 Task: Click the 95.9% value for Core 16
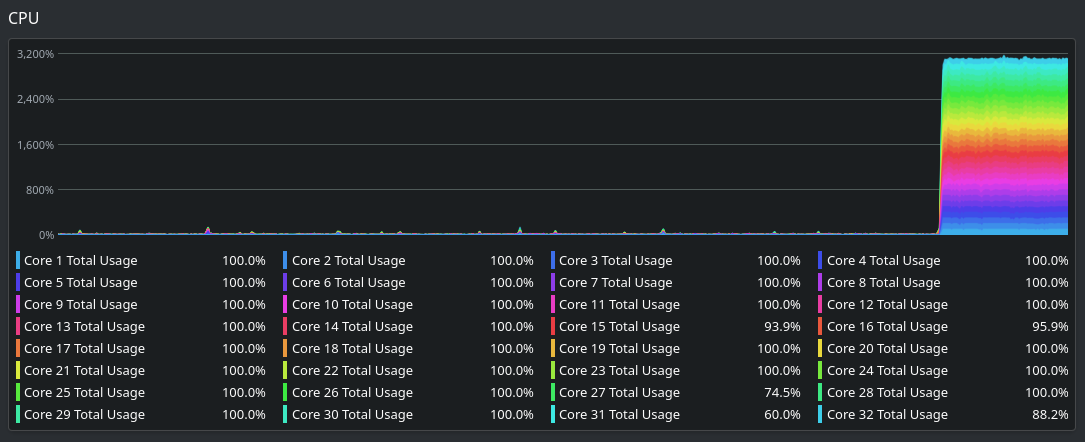(x=1050, y=326)
